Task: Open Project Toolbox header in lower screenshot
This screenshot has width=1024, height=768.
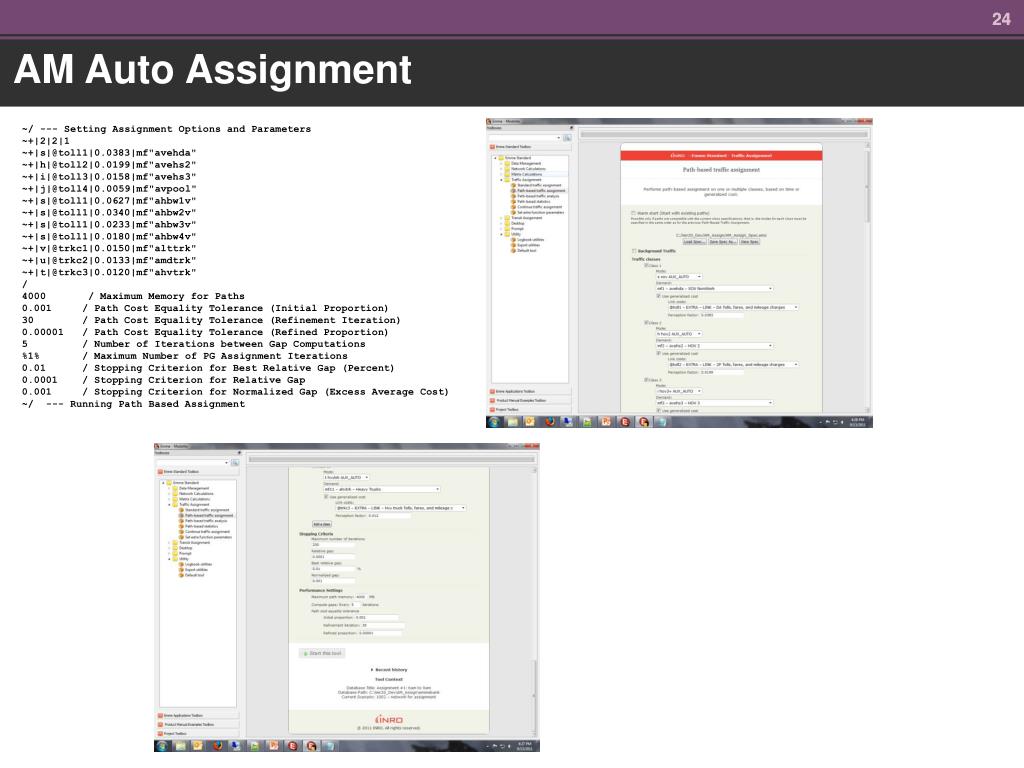Action: tap(198, 733)
